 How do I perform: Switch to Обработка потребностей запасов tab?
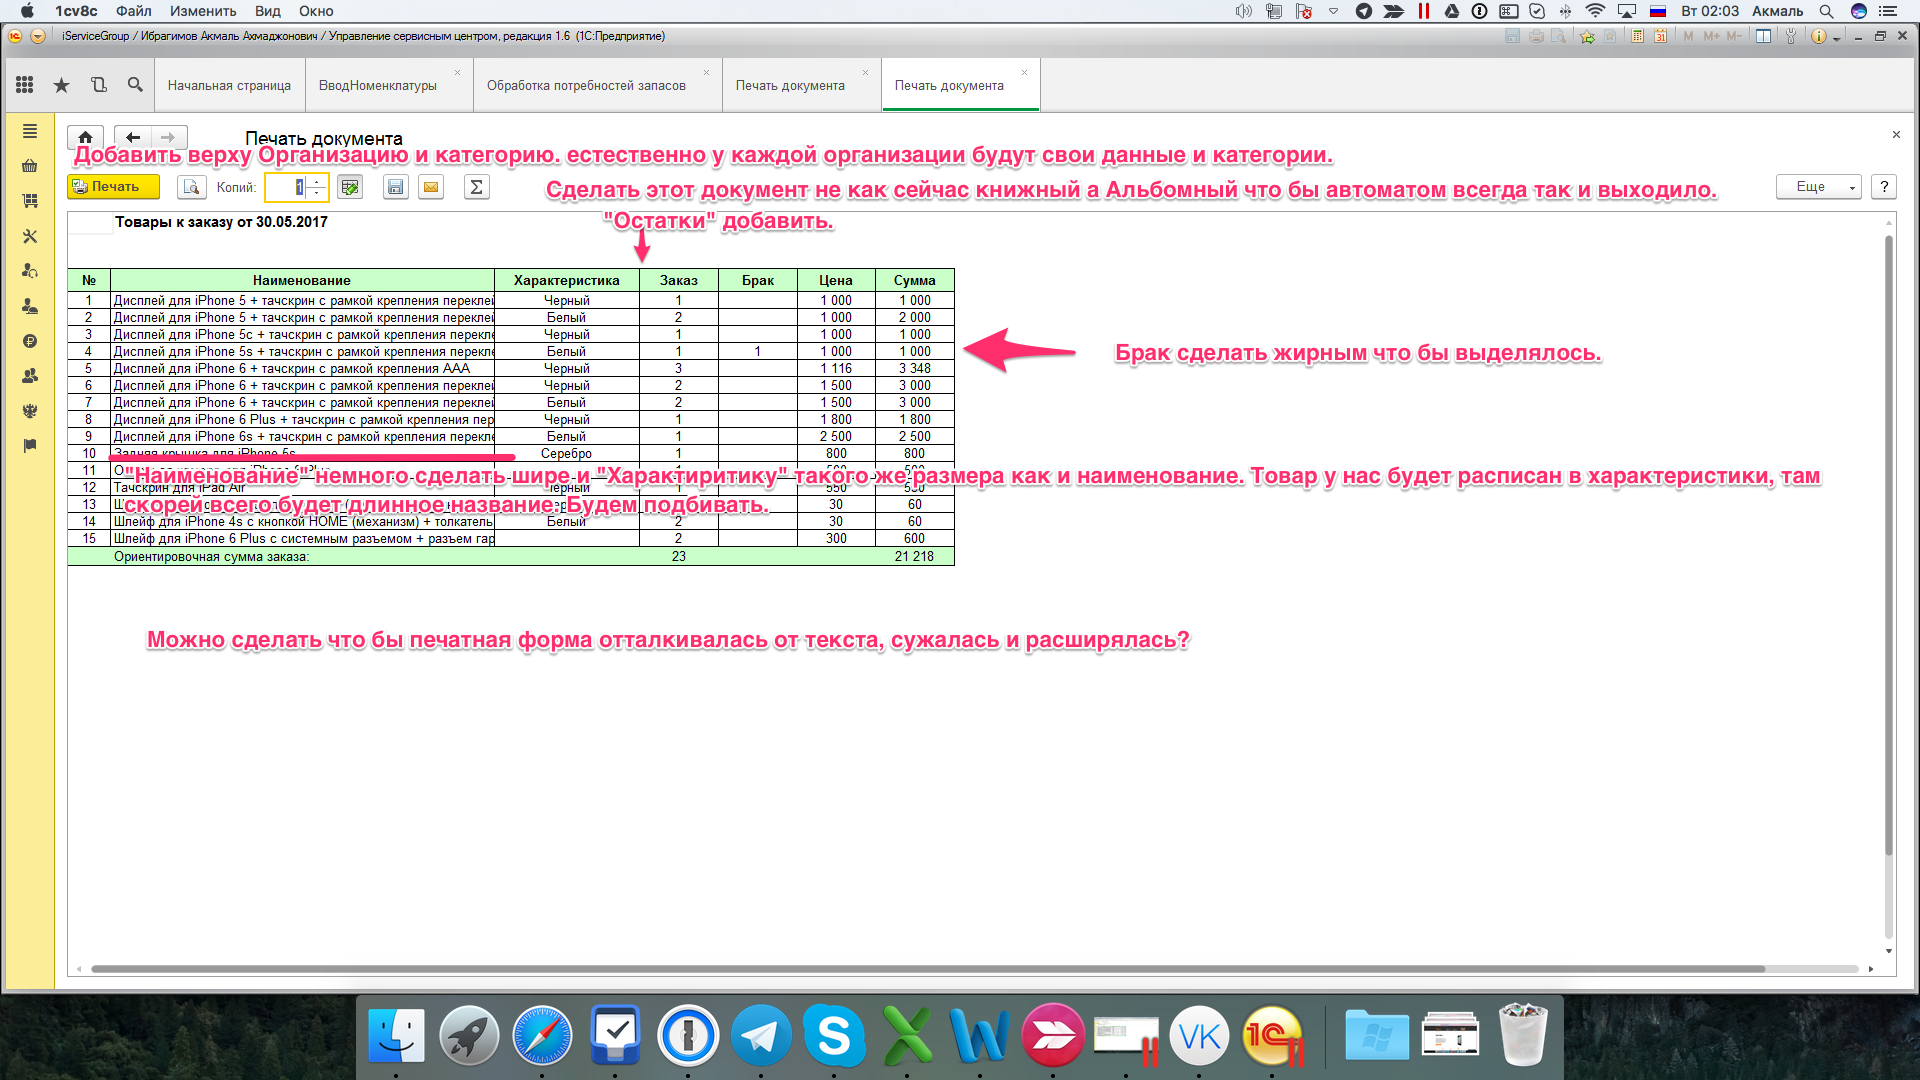586,86
